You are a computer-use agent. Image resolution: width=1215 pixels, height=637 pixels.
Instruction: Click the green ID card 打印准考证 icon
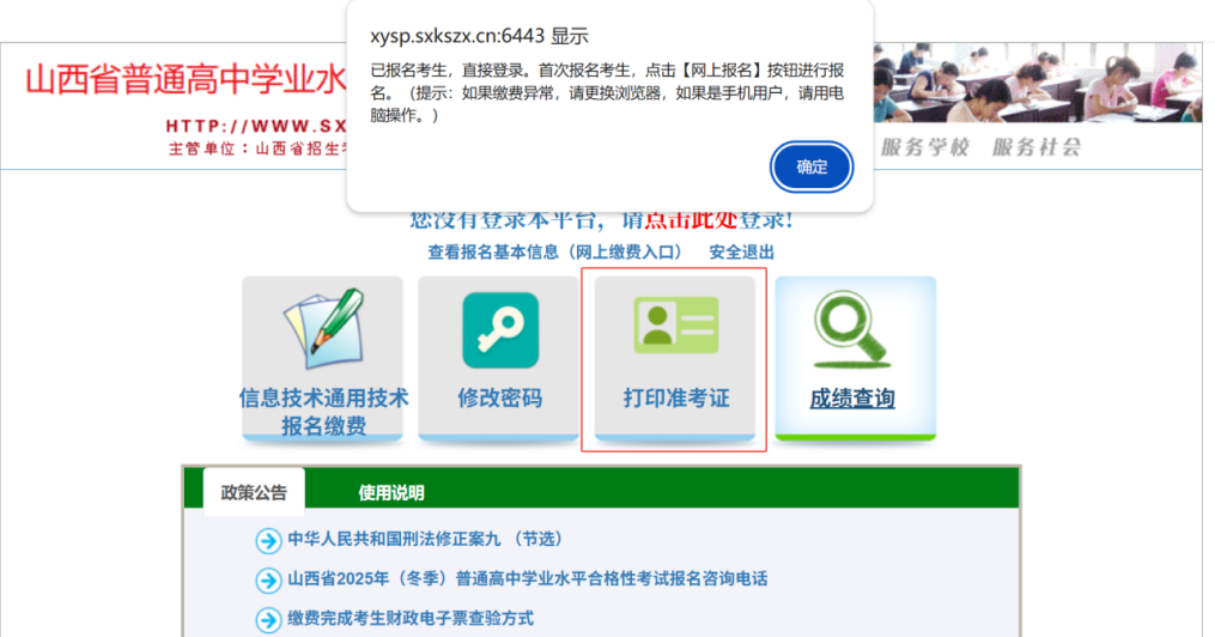pos(675,324)
